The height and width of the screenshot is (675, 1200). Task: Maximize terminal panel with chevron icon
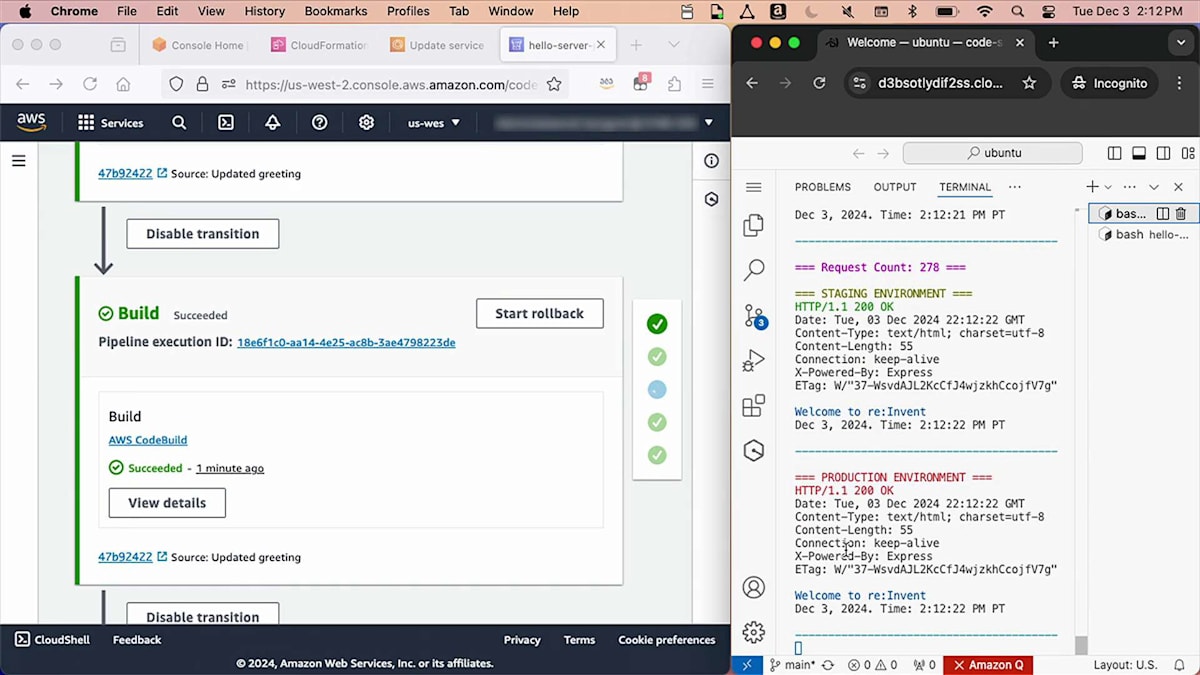(x=1154, y=187)
